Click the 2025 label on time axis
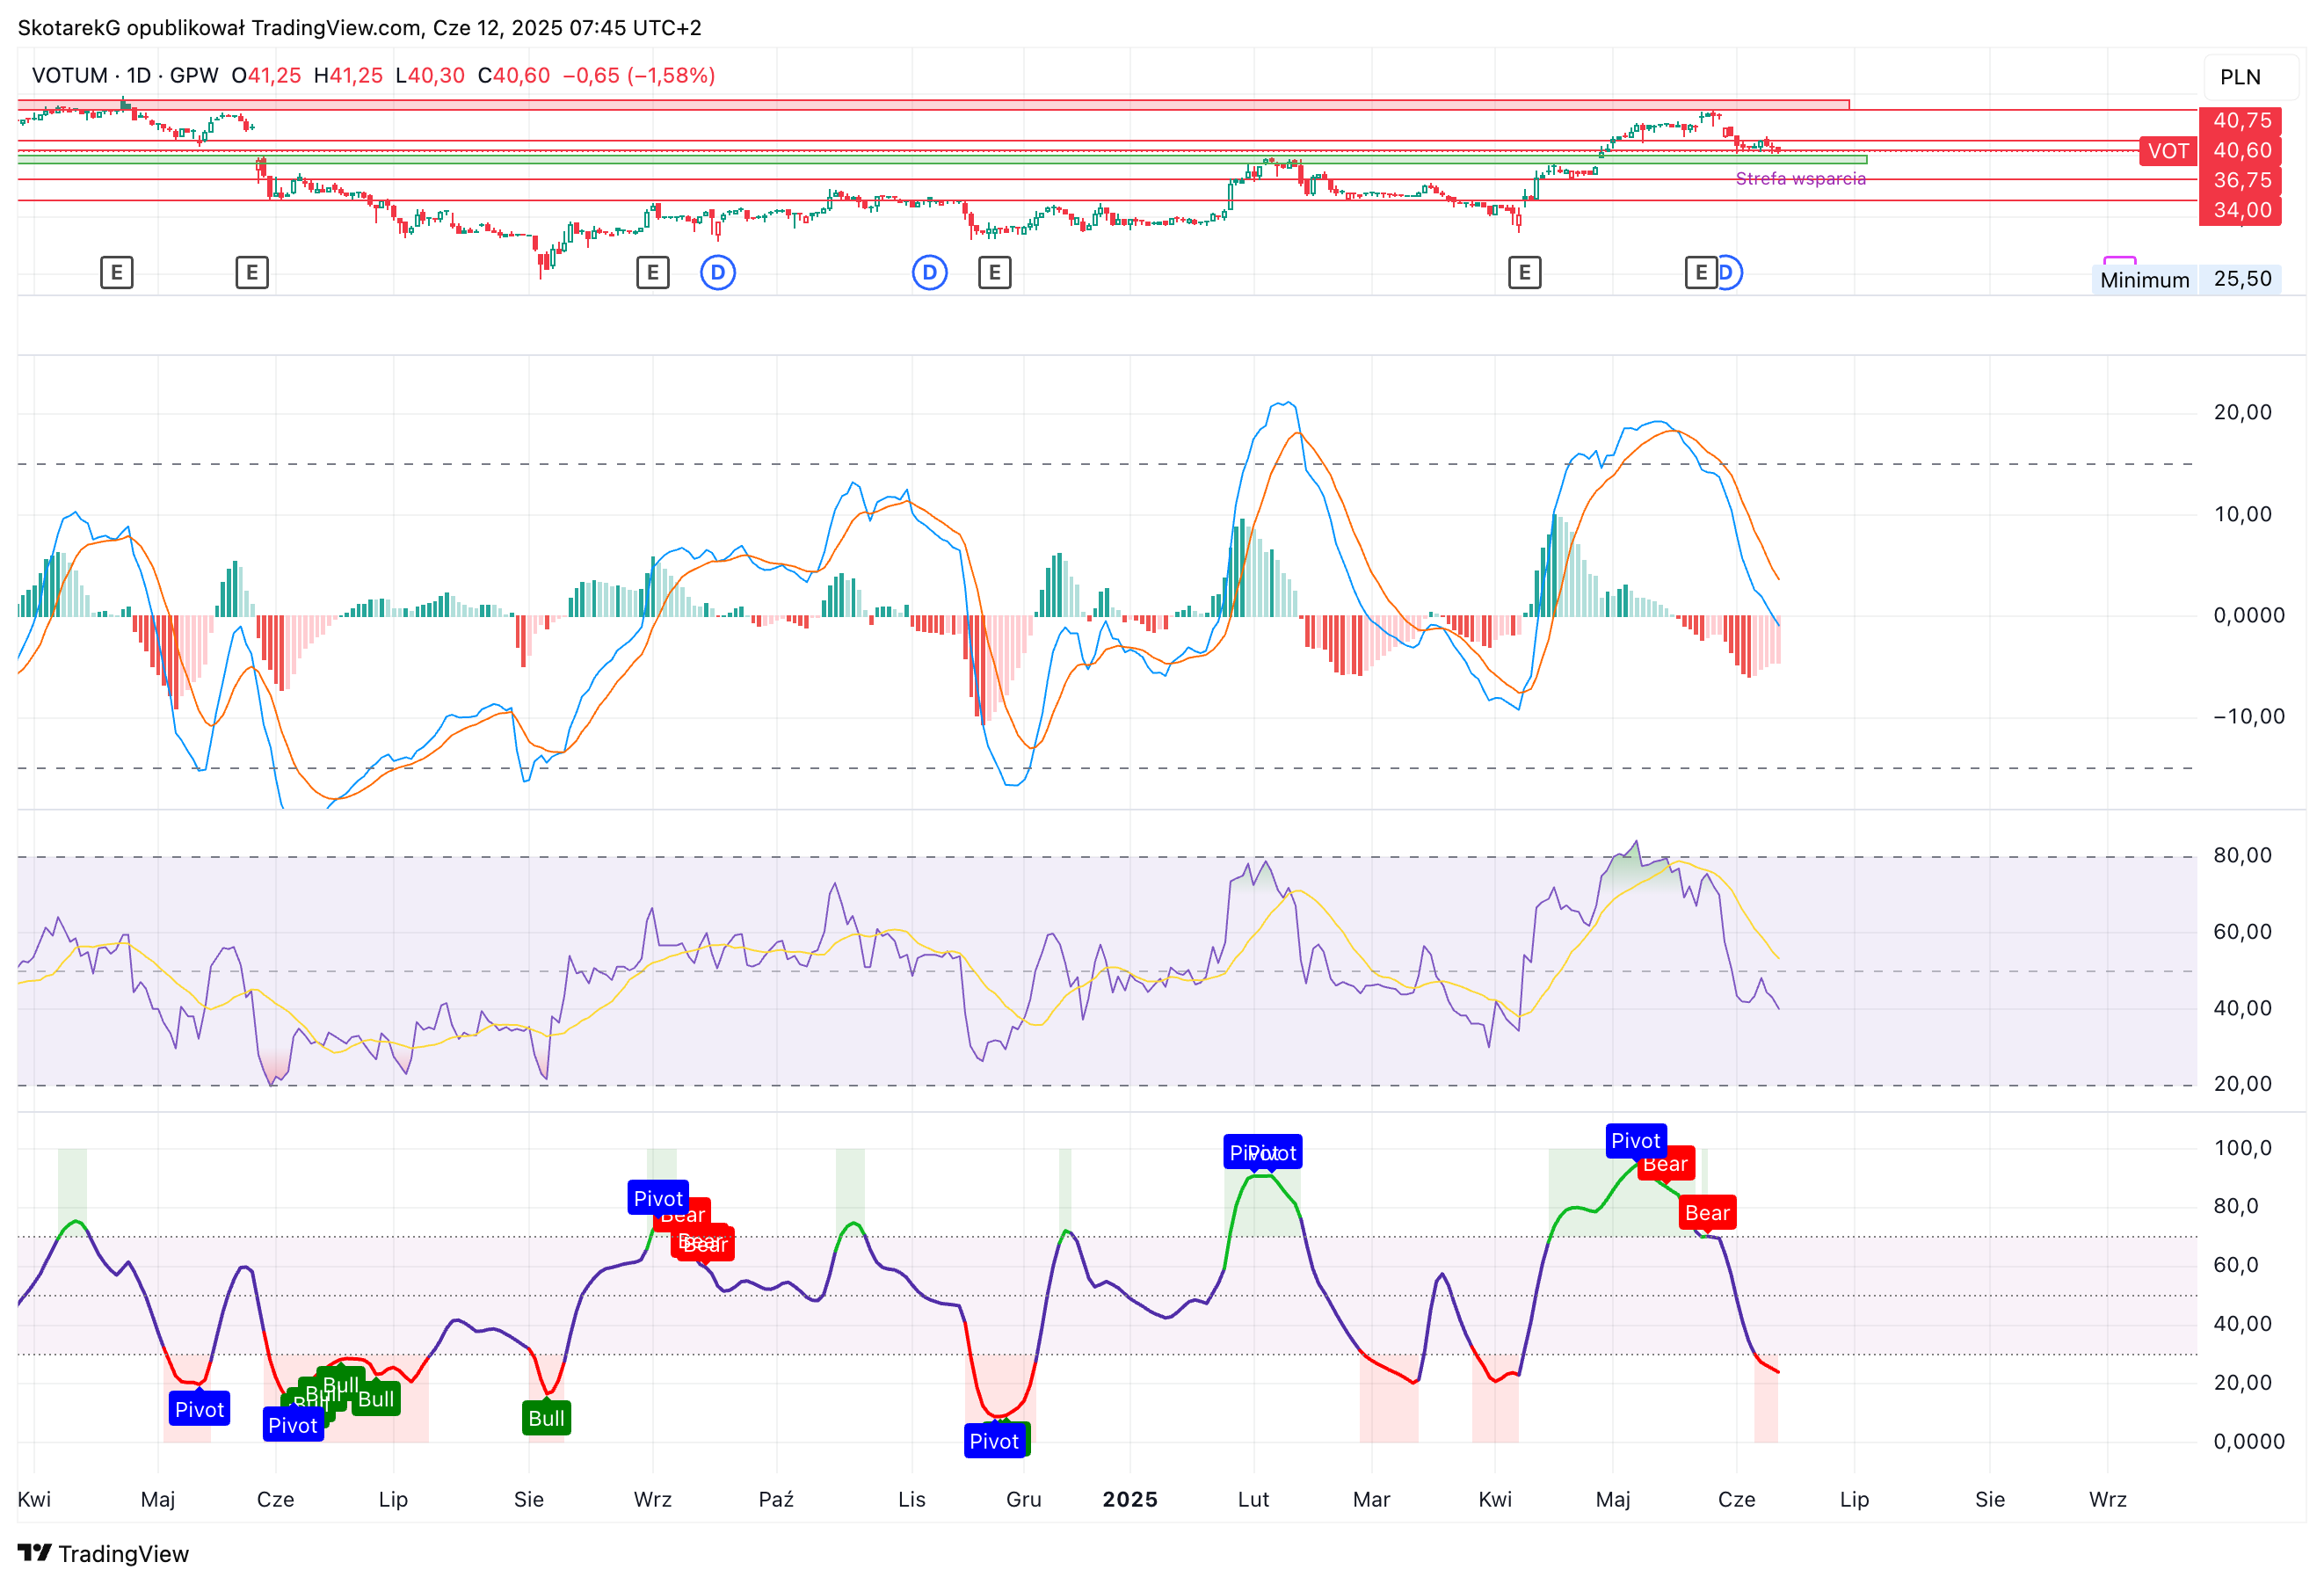2324x1584 pixels. (x=1130, y=1499)
